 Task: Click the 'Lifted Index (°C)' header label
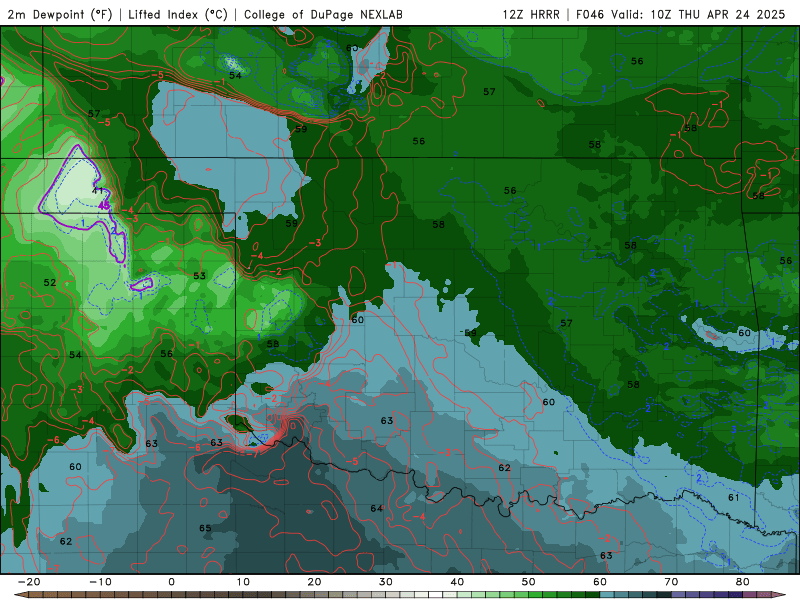click(178, 14)
